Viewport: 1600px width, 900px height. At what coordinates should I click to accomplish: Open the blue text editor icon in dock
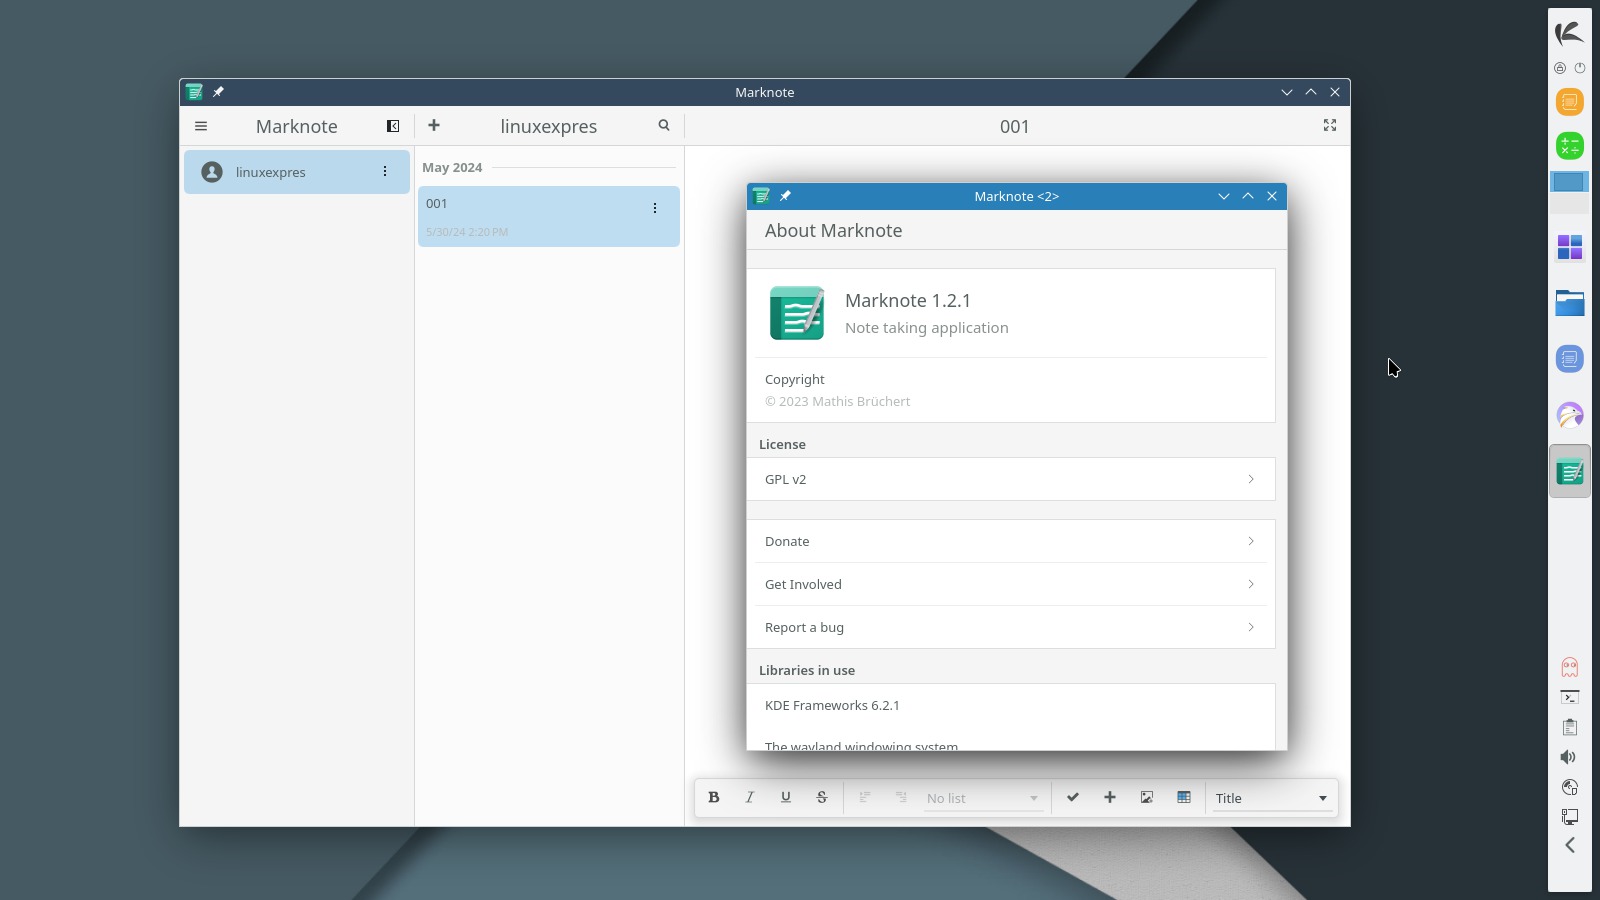point(1570,359)
